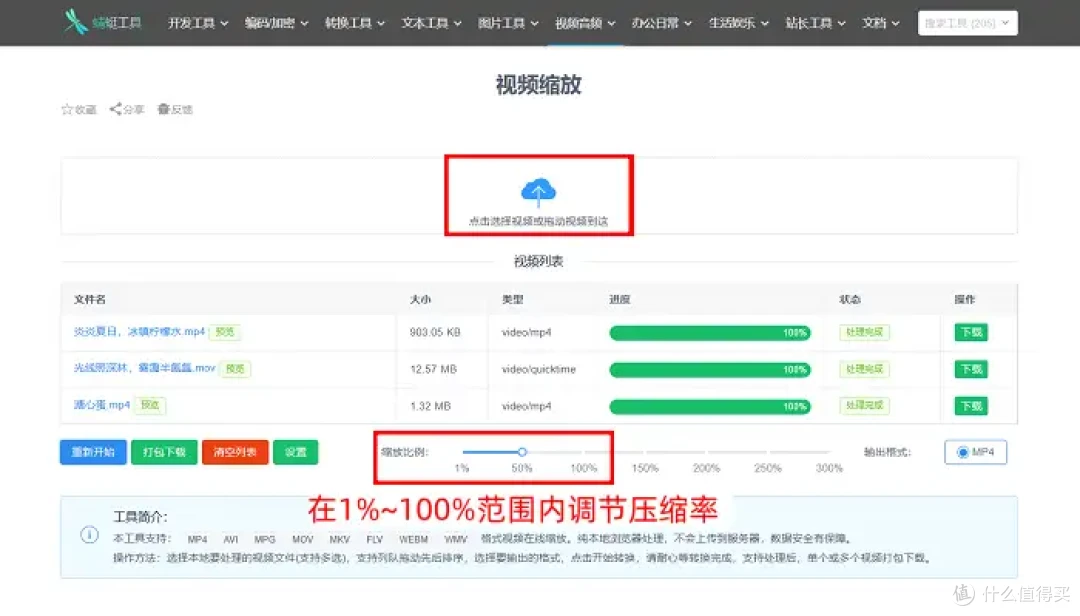Open the 文档 menu item
1080x616 pixels.
pos(875,22)
